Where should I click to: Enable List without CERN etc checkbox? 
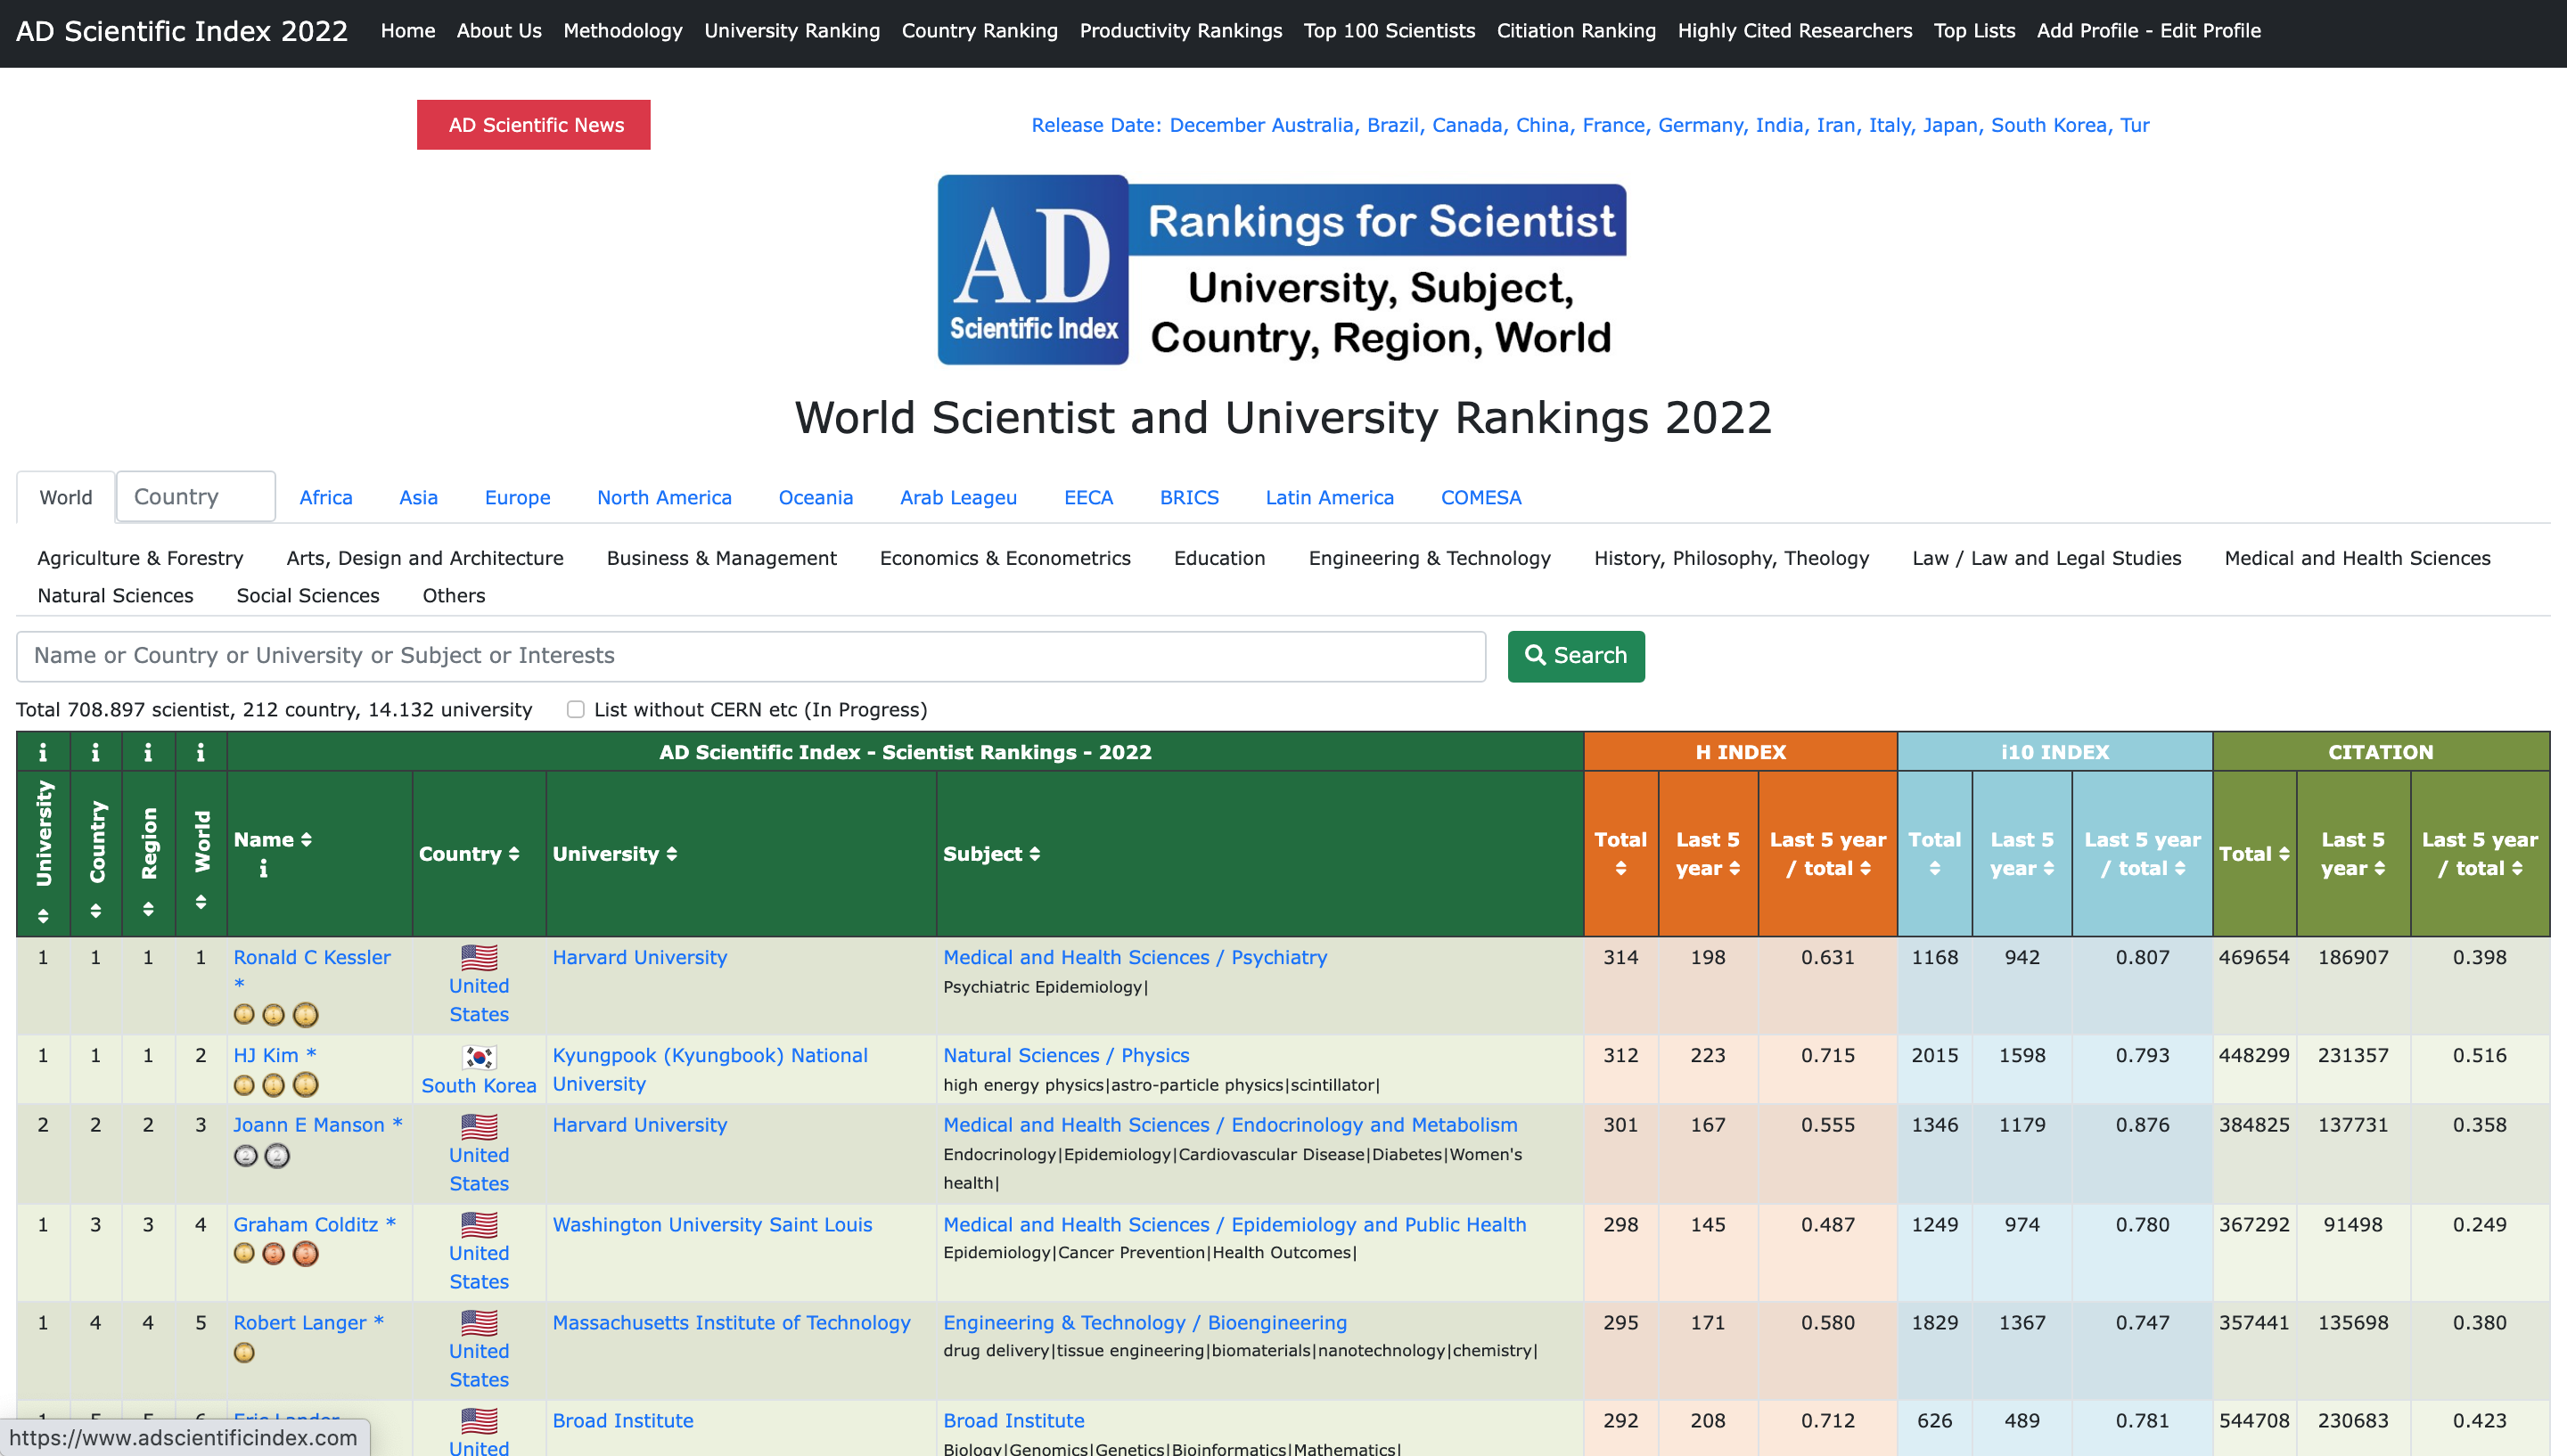[x=575, y=709]
